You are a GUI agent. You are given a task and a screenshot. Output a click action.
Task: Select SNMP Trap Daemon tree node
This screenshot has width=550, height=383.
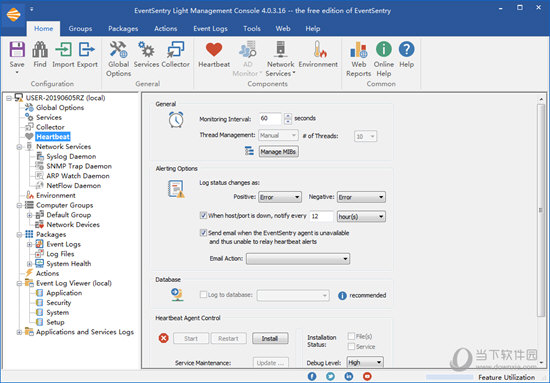click(79, 166)
